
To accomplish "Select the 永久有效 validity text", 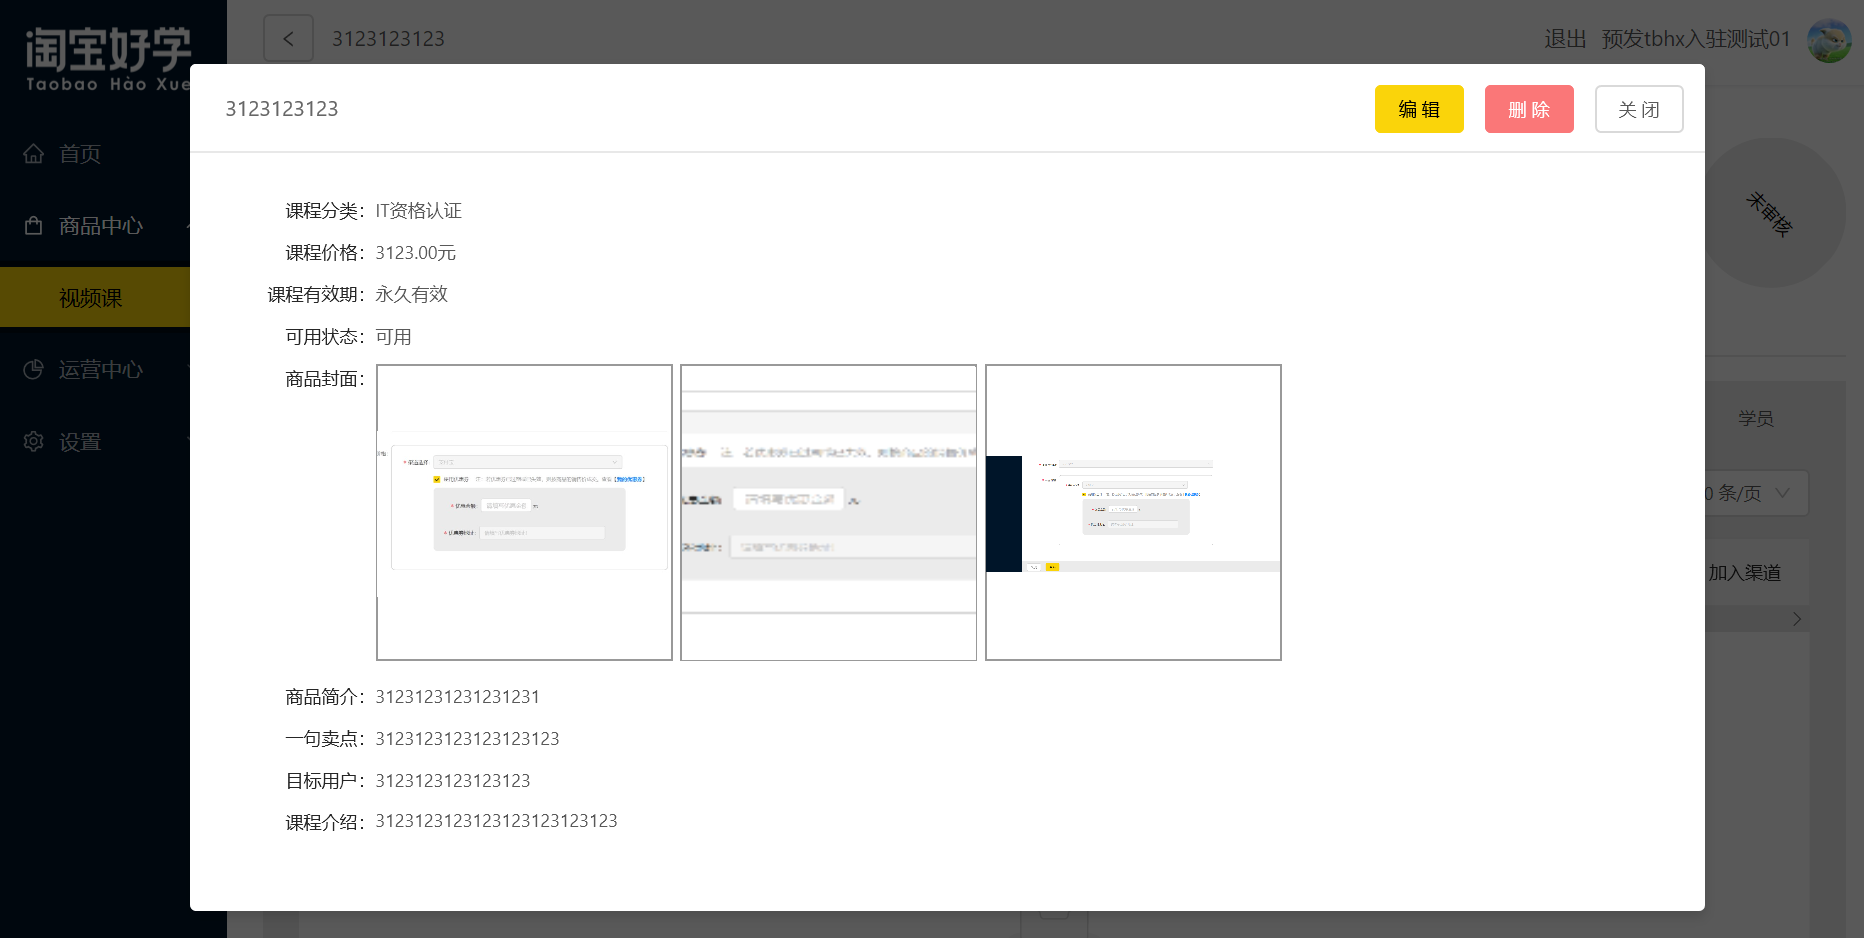I will click(x=411, y=295).
